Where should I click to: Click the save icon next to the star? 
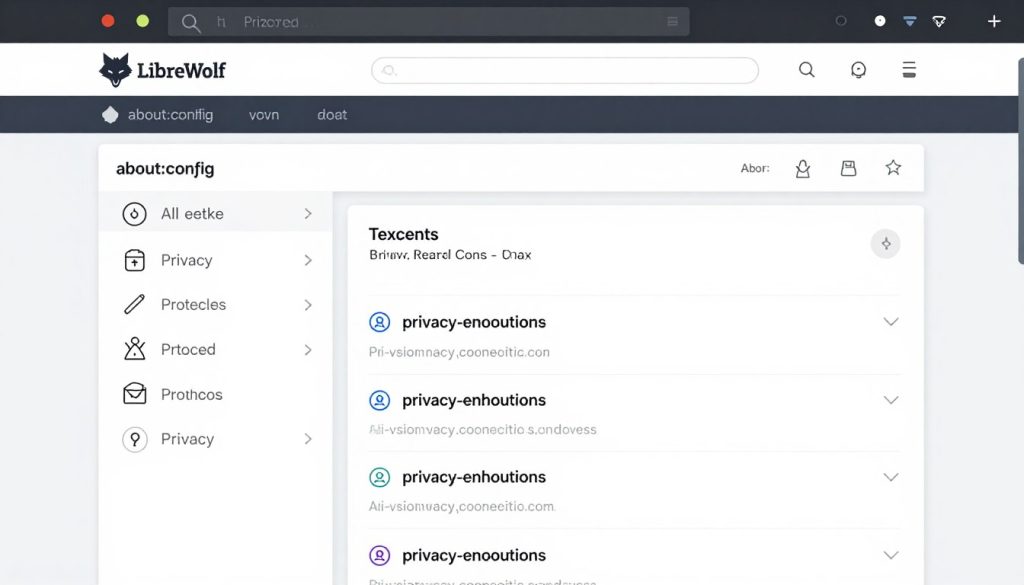[x=848, y=168]
